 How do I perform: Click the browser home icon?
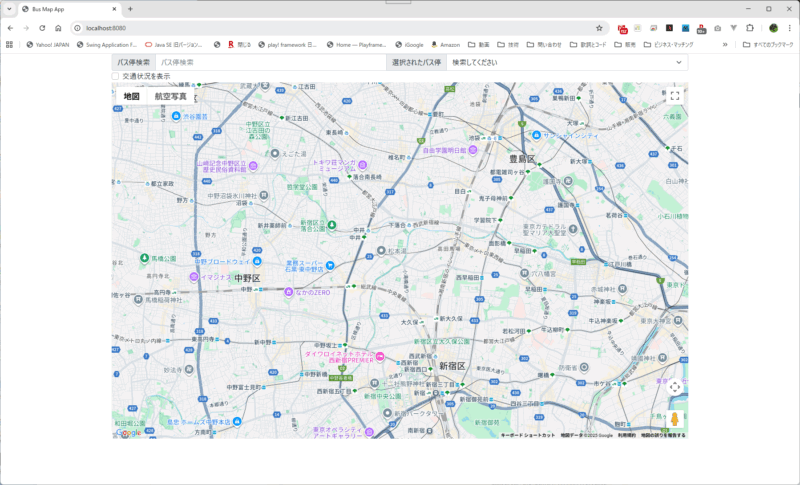tap(58, 28)
